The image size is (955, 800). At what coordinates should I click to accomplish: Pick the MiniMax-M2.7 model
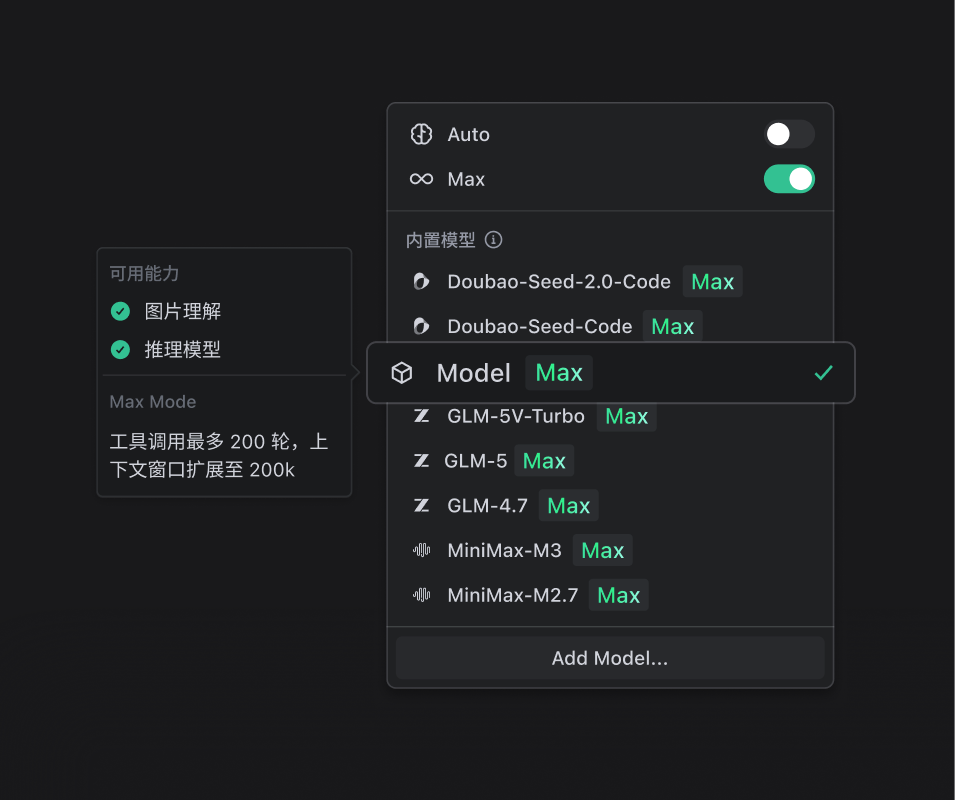pyautogui.click(x=610, y=595)
